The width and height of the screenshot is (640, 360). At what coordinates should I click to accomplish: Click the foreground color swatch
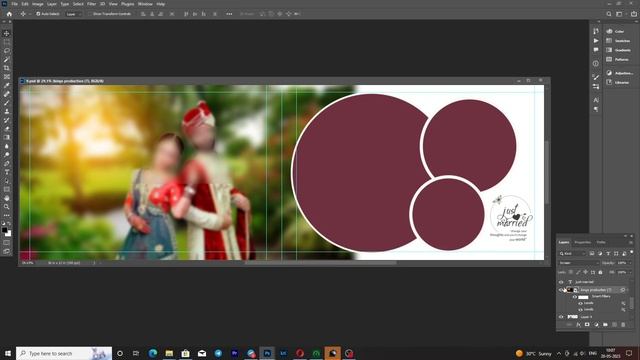pyautogui.click(x=4, y=230)
